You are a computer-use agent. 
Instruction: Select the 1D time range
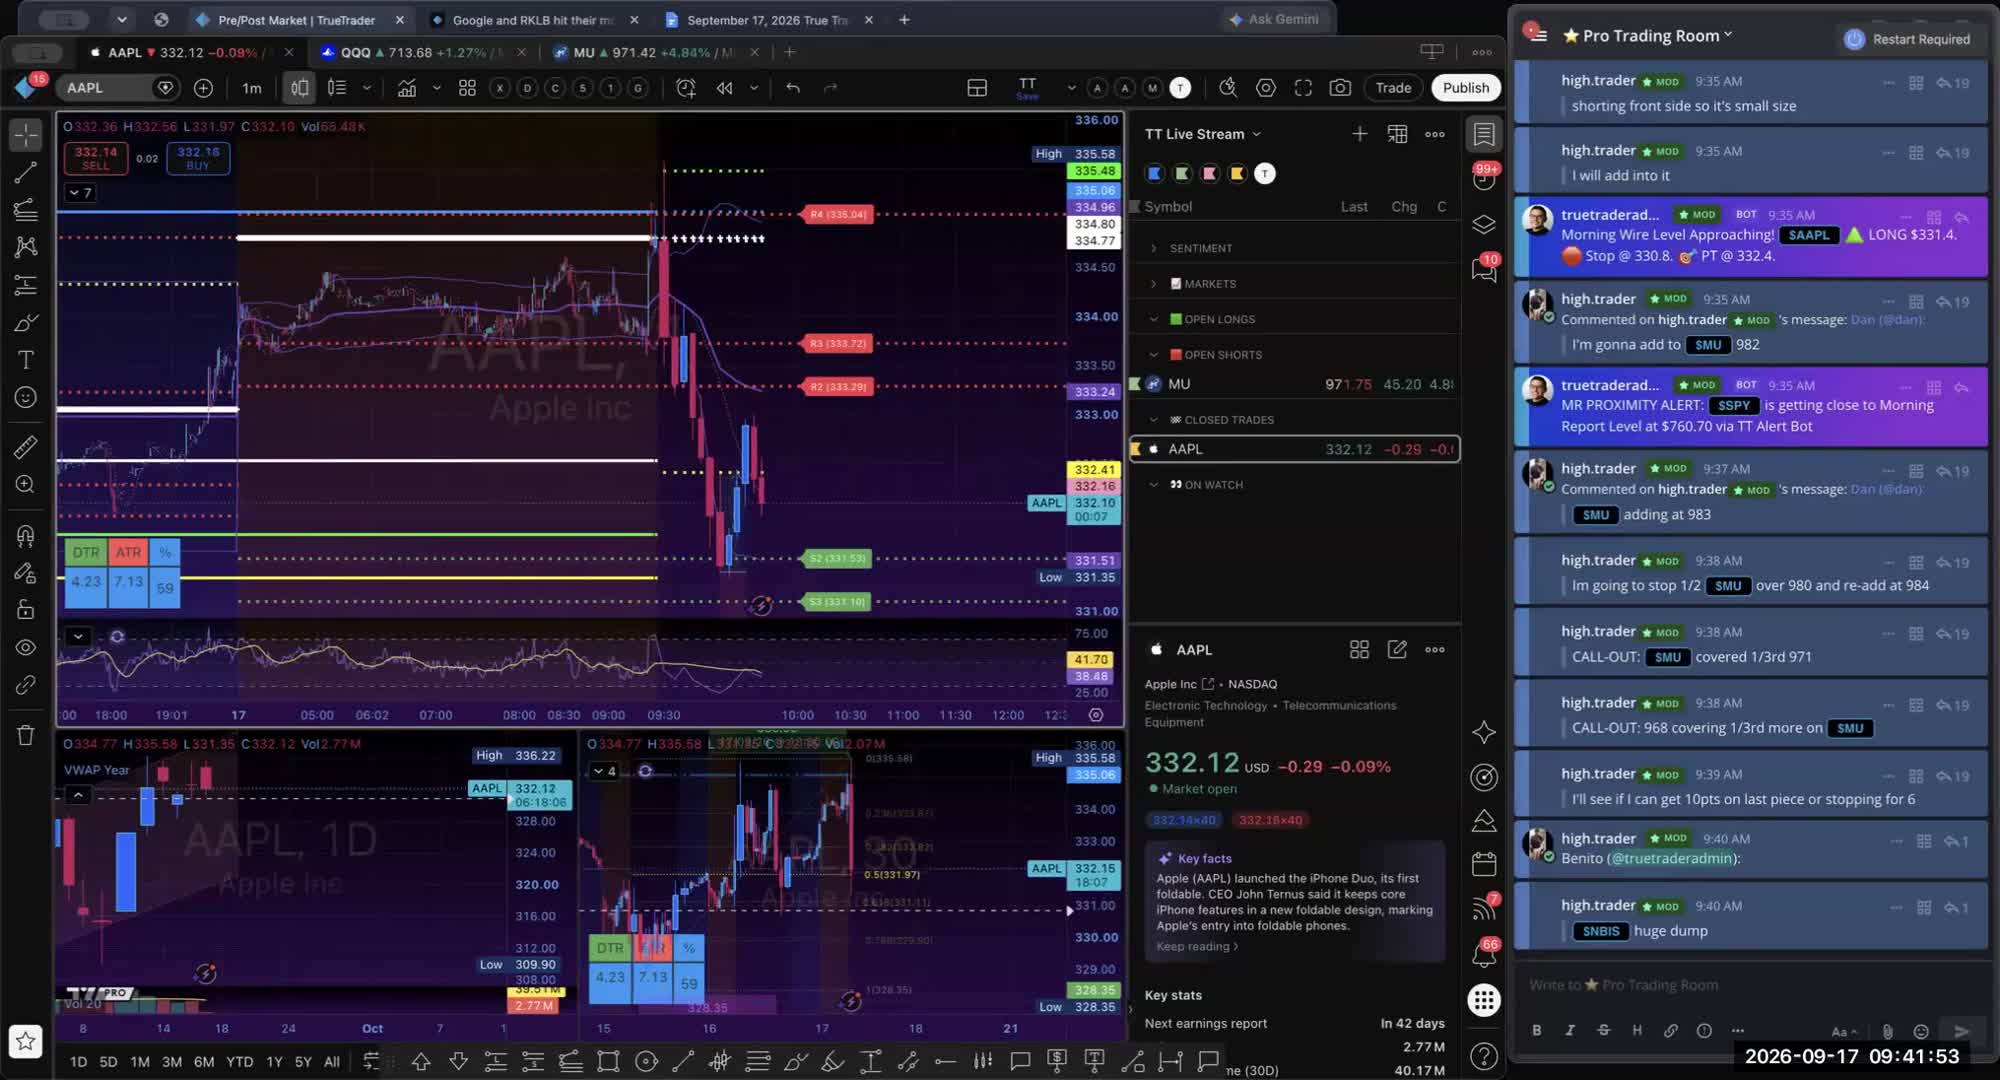click(78, 1062)
